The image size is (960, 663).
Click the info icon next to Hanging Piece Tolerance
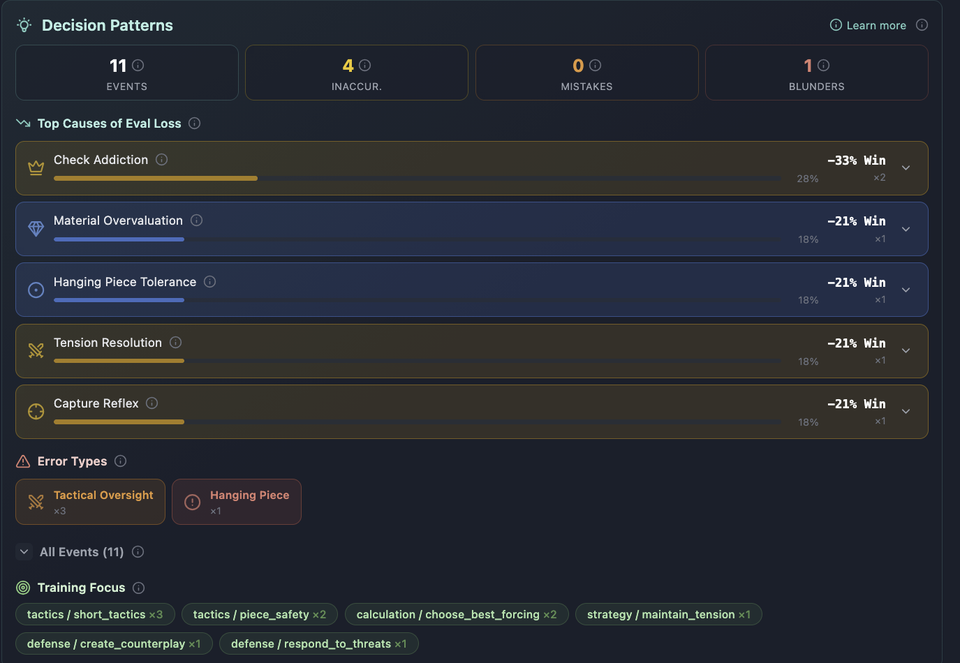[x=210, y=281]
